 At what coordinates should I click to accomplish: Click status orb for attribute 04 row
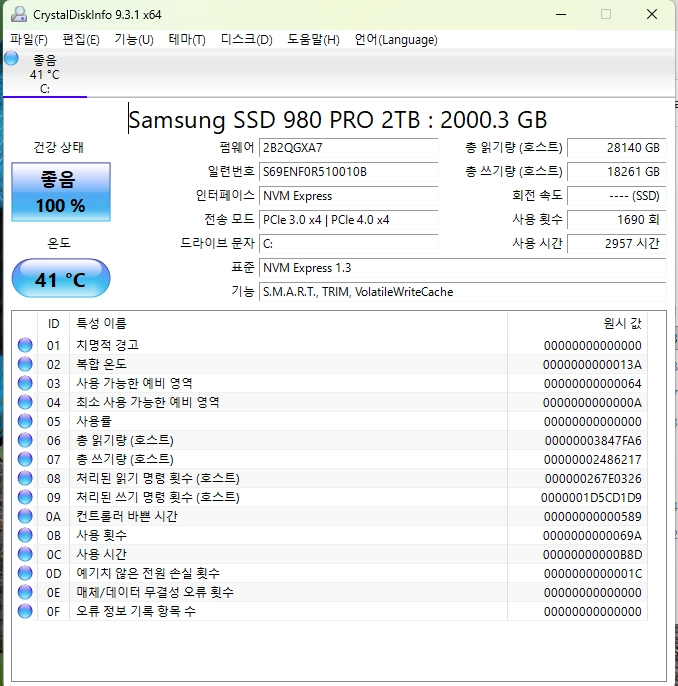(x=25, y=402)
